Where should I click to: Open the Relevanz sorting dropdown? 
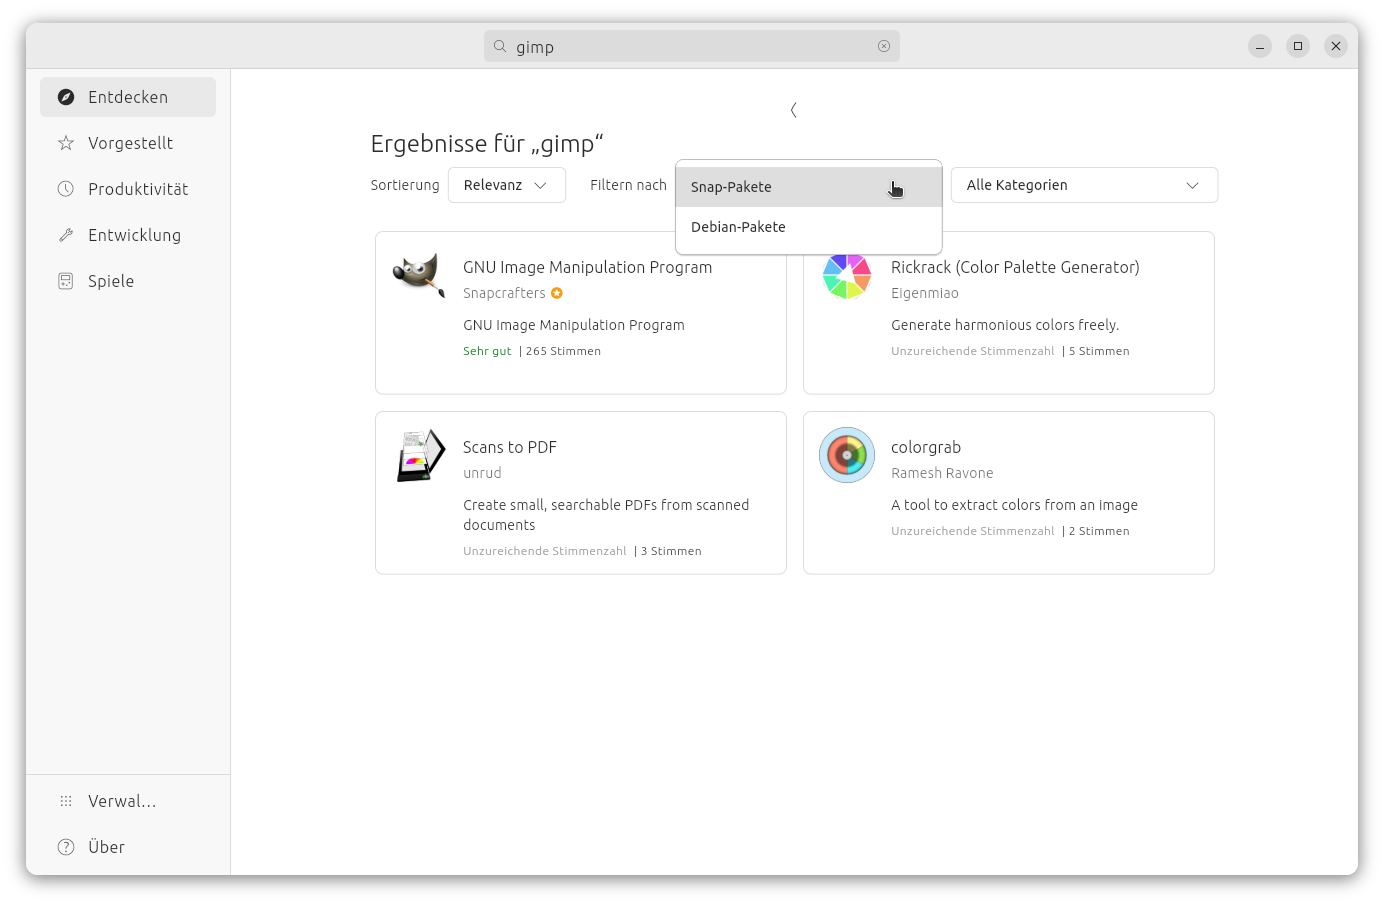click(x=506, y=185)
